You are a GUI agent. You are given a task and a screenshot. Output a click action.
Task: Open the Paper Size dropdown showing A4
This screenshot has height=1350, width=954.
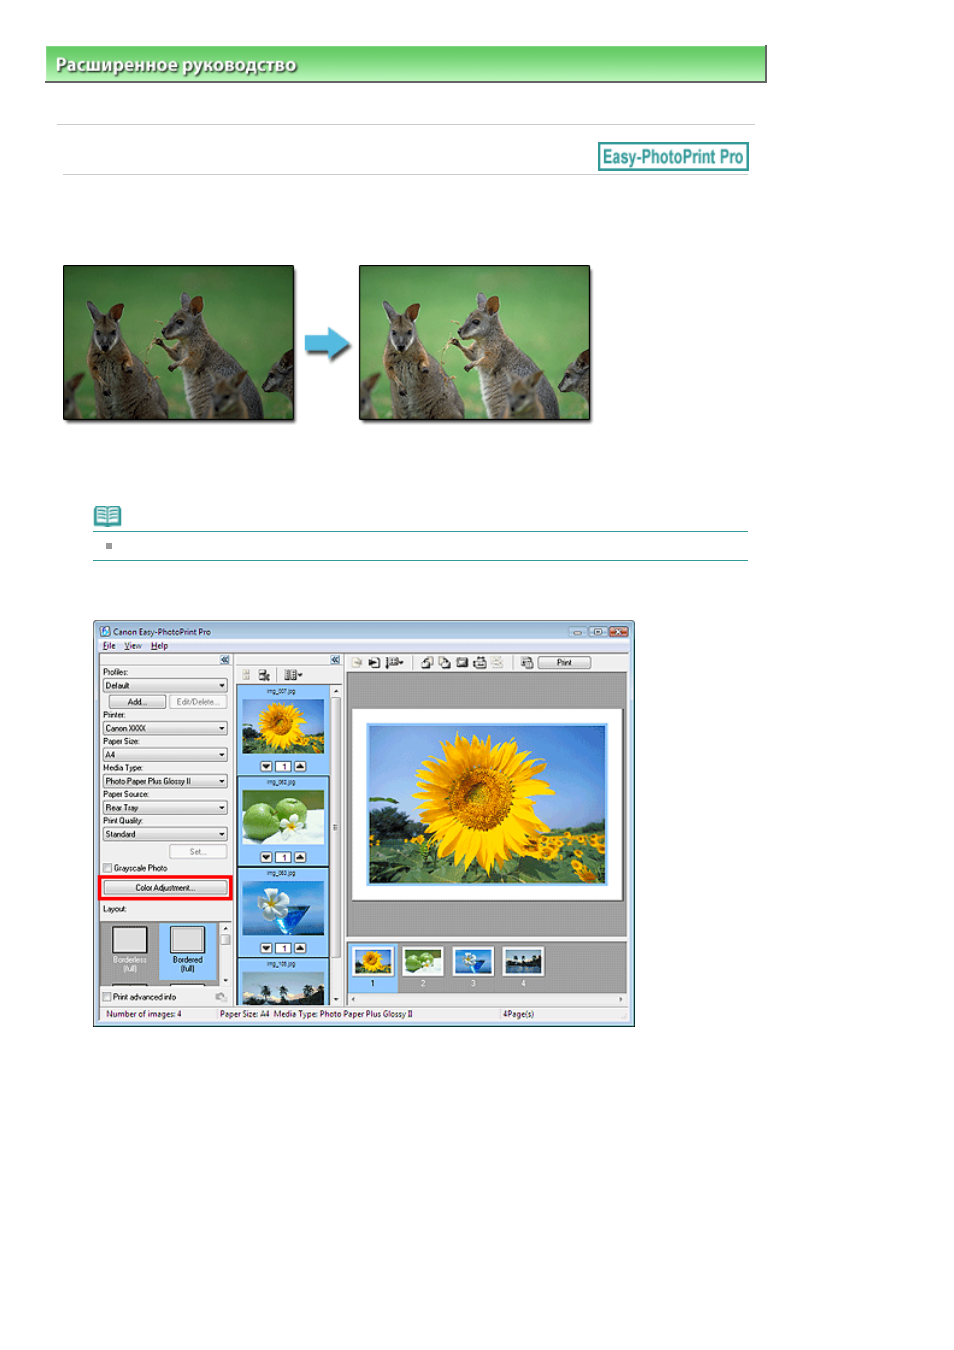pos(165,755)
